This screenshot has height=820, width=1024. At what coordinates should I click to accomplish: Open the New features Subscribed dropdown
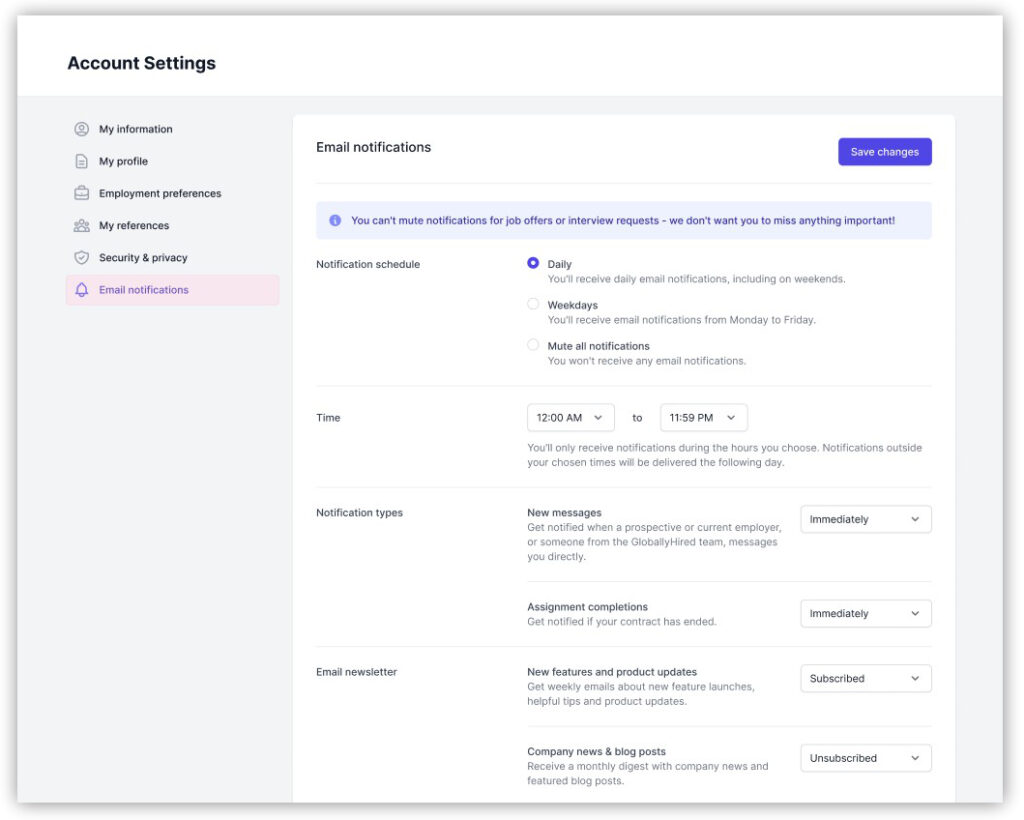(865, 679)
